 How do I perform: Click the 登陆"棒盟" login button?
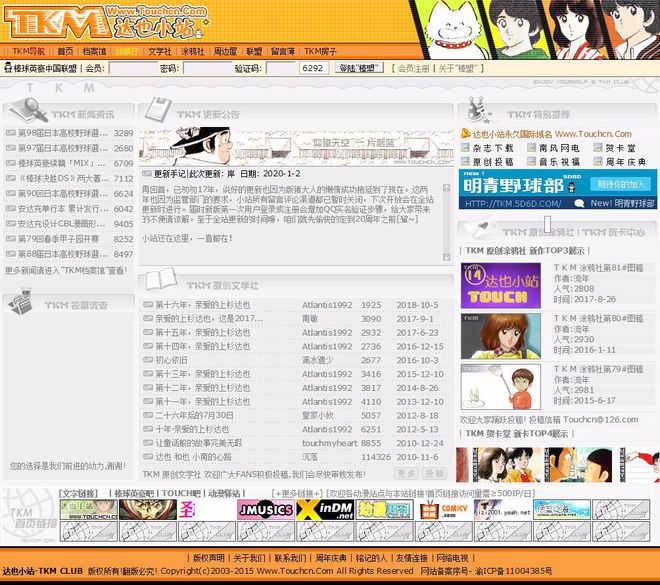[x=359, y=68]
